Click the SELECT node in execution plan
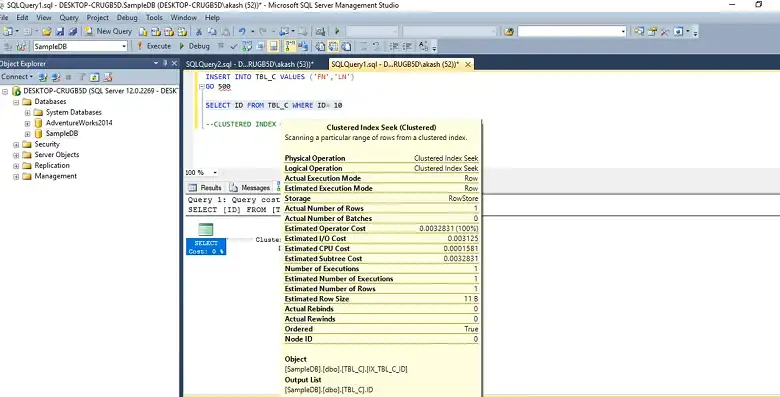This screenshot has height=397, width=780. [206, 238]
